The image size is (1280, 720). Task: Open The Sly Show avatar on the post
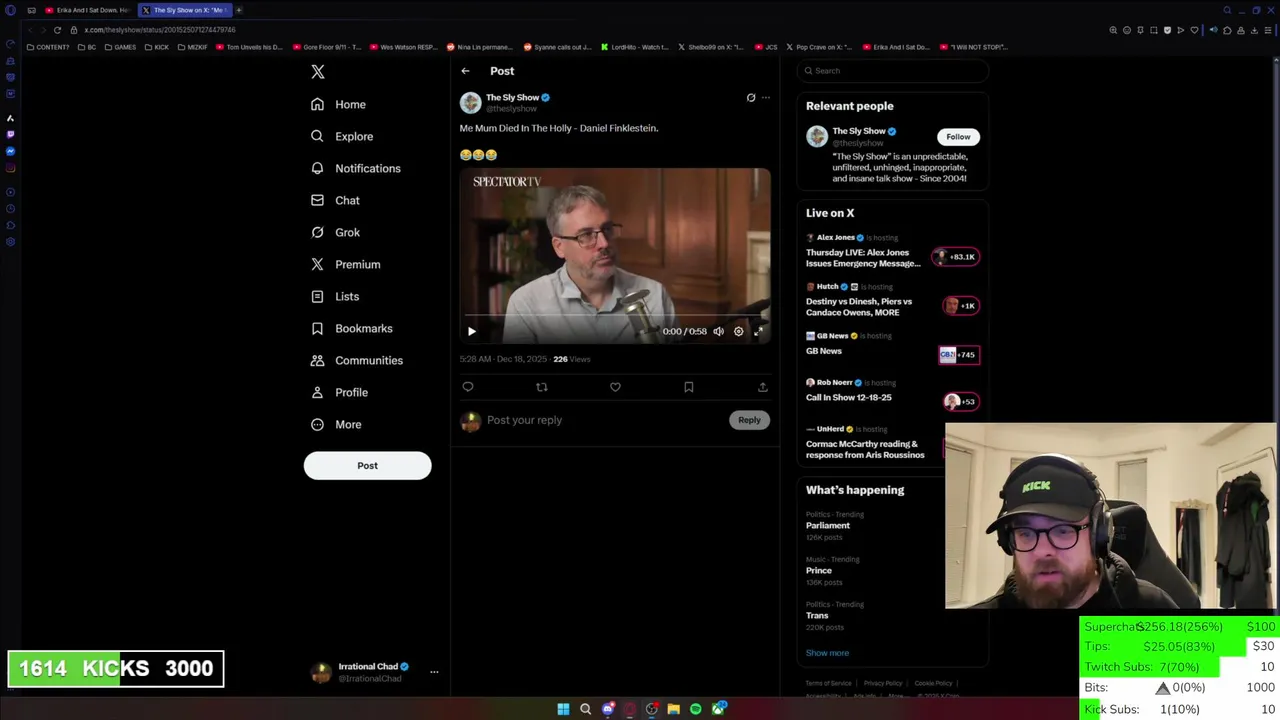470,102
